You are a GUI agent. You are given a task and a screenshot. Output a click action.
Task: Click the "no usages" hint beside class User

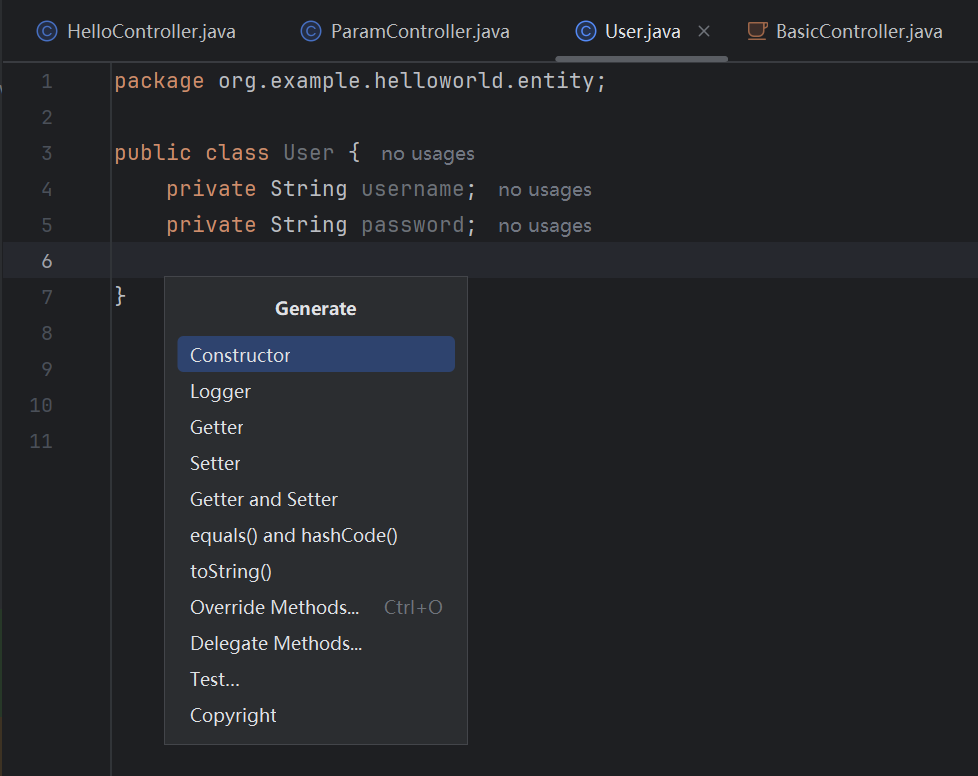428,154
